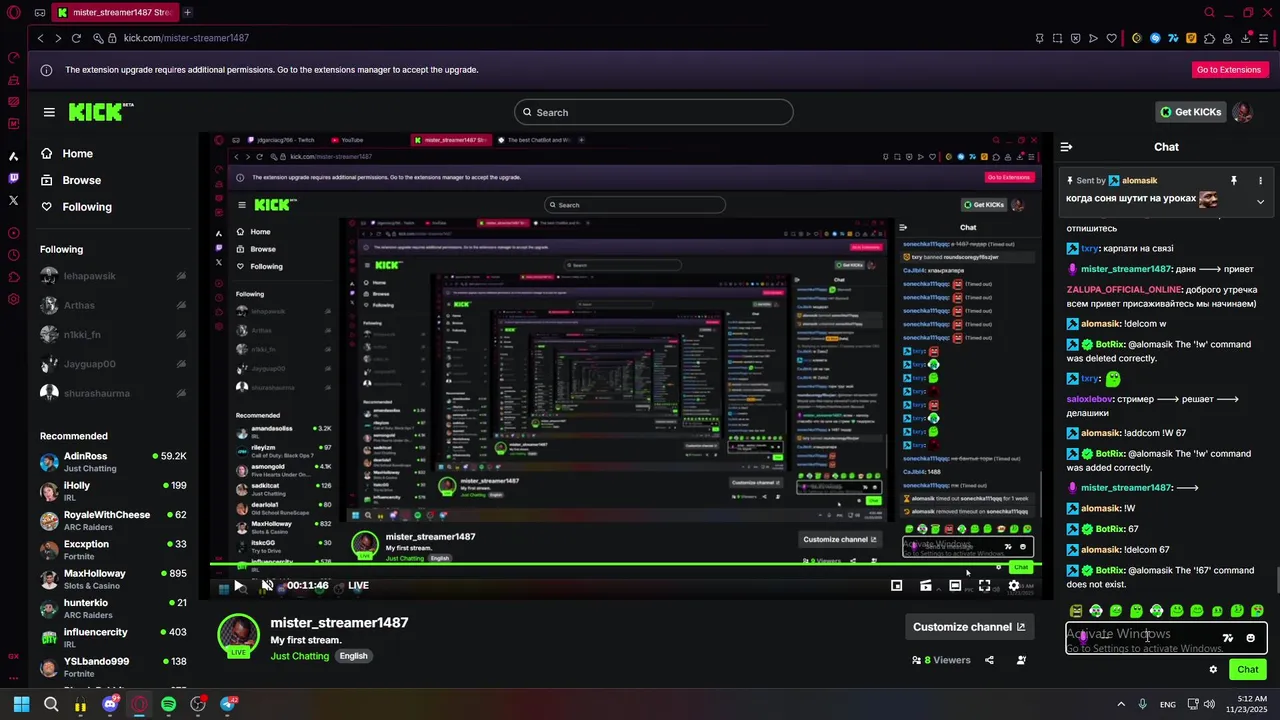Open MaxHolloway recommended channel
The width and height of the screenshot is (1280, 720).
click(x=113, y=580)
